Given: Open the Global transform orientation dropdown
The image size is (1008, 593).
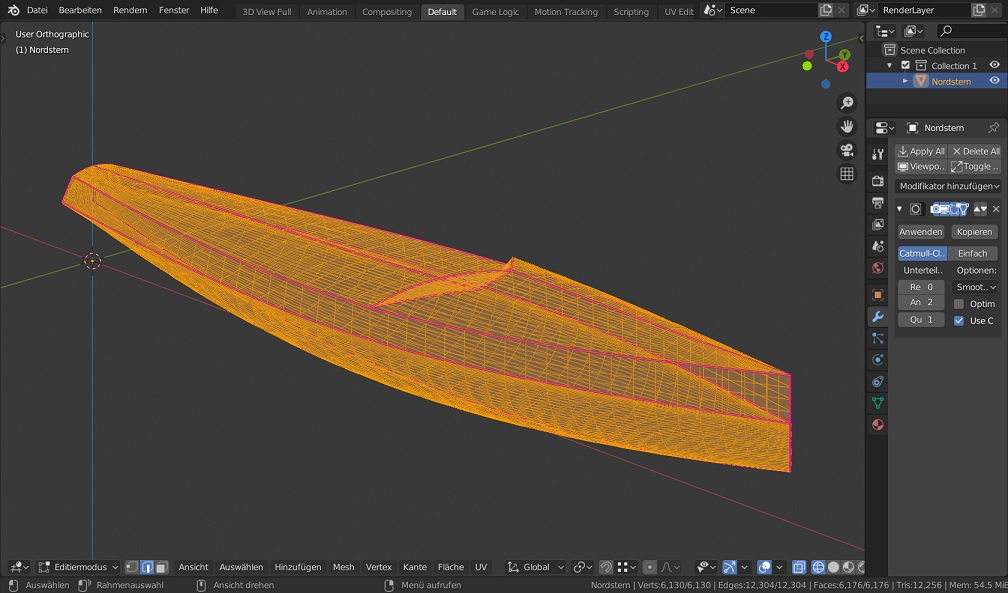Looking at the screenshot, I should pos(537,567).
